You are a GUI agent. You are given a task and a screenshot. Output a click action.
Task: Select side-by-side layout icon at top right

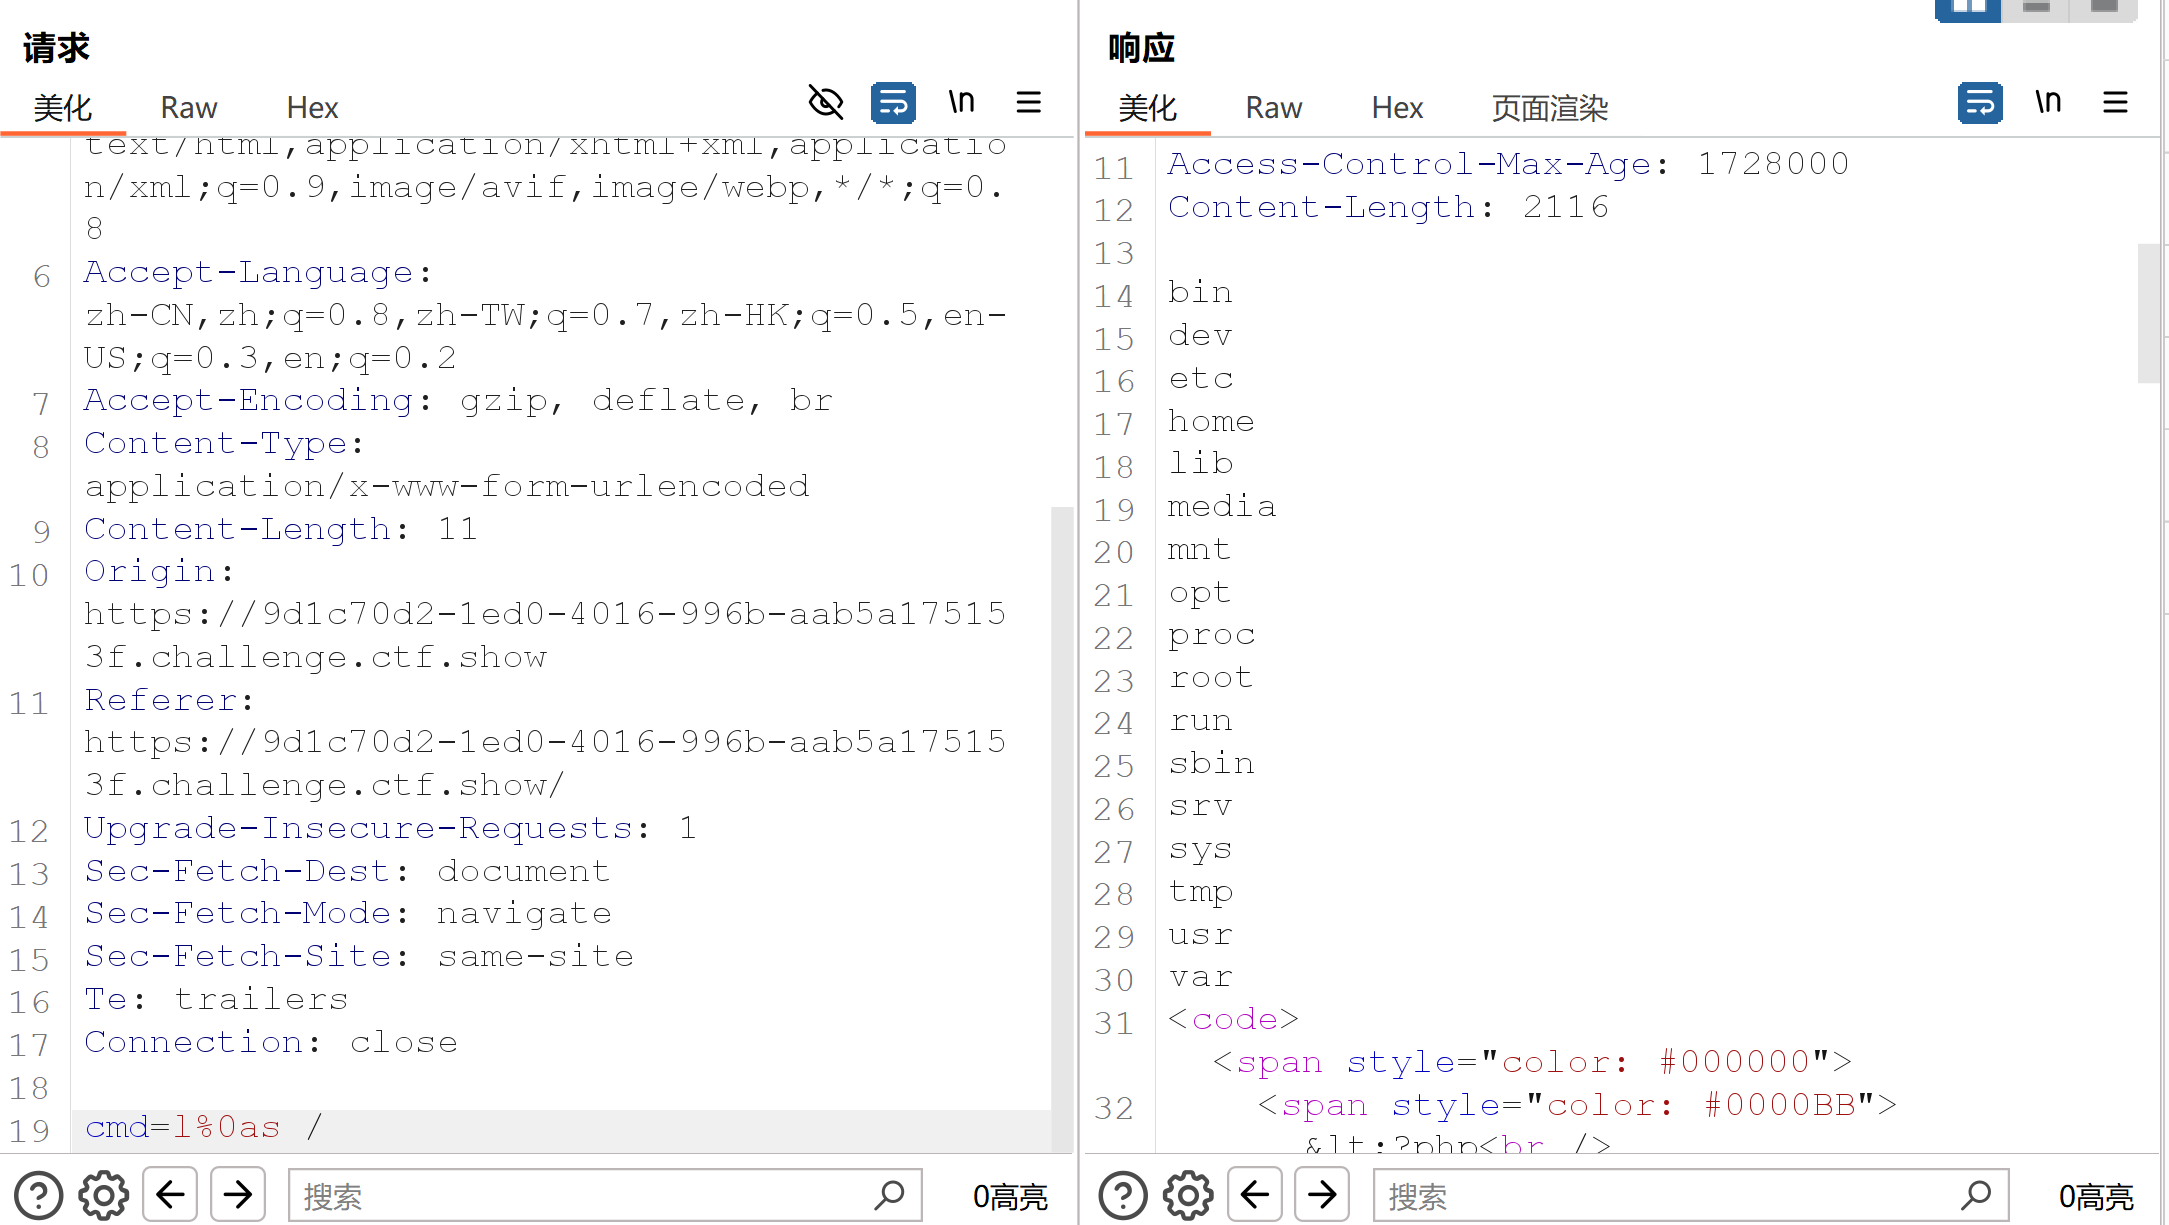click(1968, 8)
